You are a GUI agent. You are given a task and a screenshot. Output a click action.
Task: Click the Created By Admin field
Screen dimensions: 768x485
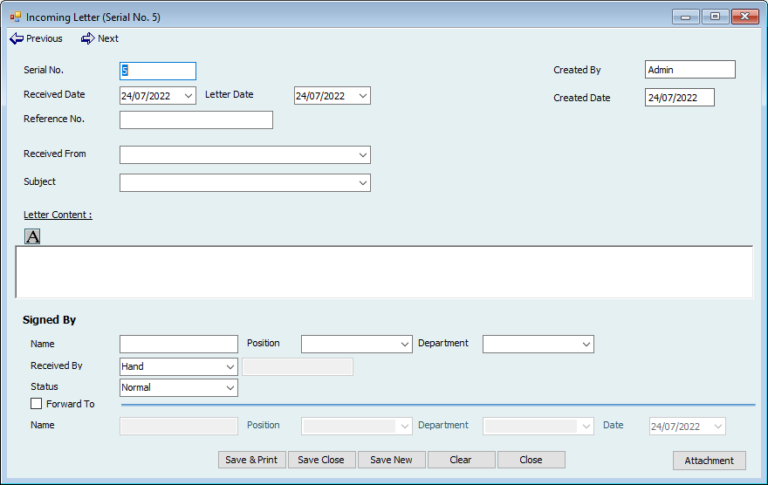coord(690,70)
